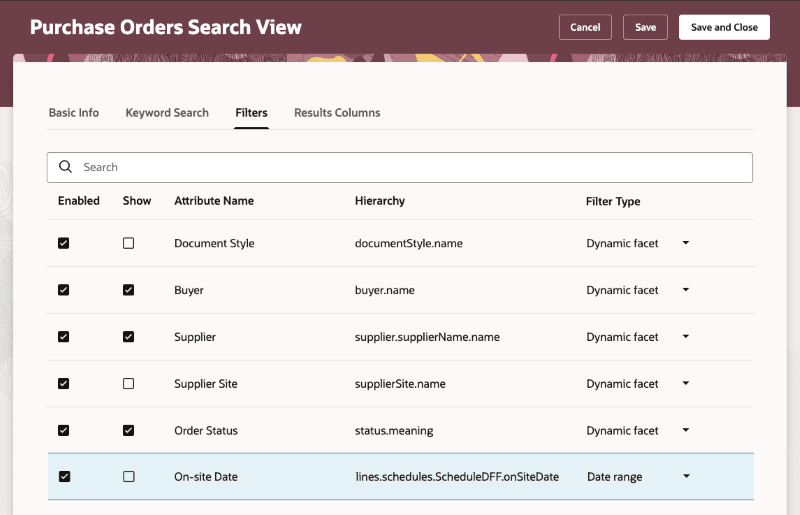Select the Filters tab
800x515 pixels.
click(x=252, y=113)
